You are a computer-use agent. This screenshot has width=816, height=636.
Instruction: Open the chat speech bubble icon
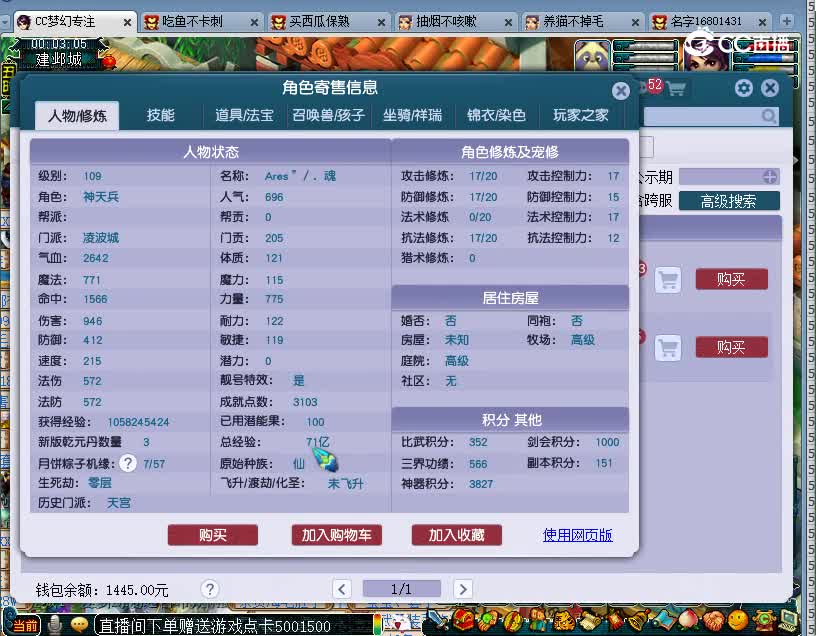[x=79, y=625]
